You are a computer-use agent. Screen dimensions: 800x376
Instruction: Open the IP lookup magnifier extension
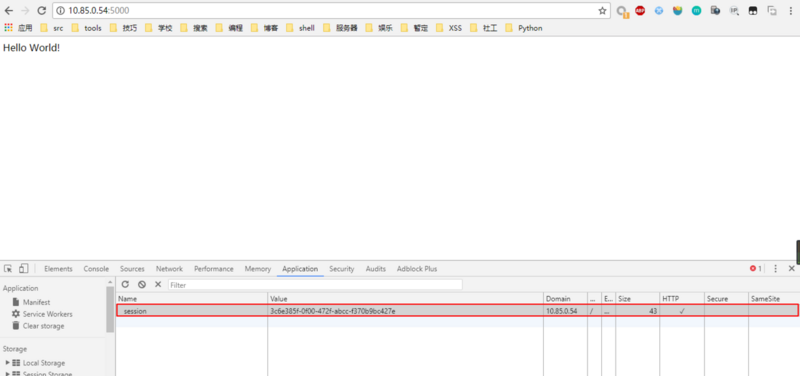tap(734, 11)
